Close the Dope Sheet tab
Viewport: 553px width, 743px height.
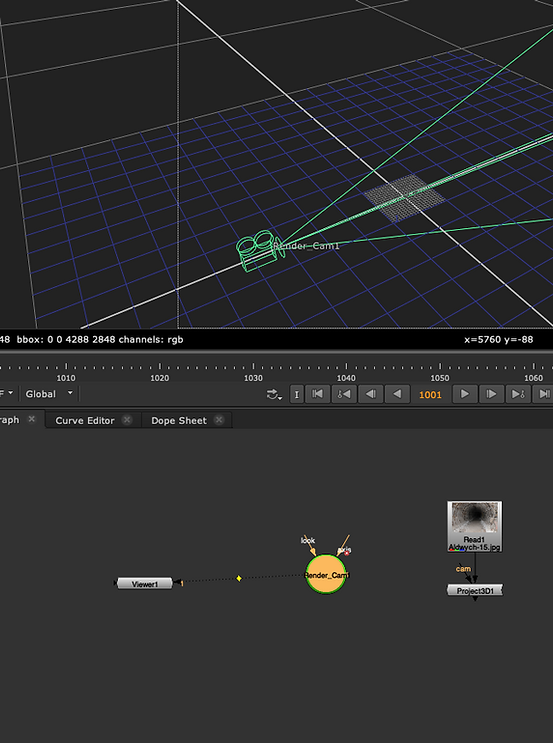(x=219, y=420)
